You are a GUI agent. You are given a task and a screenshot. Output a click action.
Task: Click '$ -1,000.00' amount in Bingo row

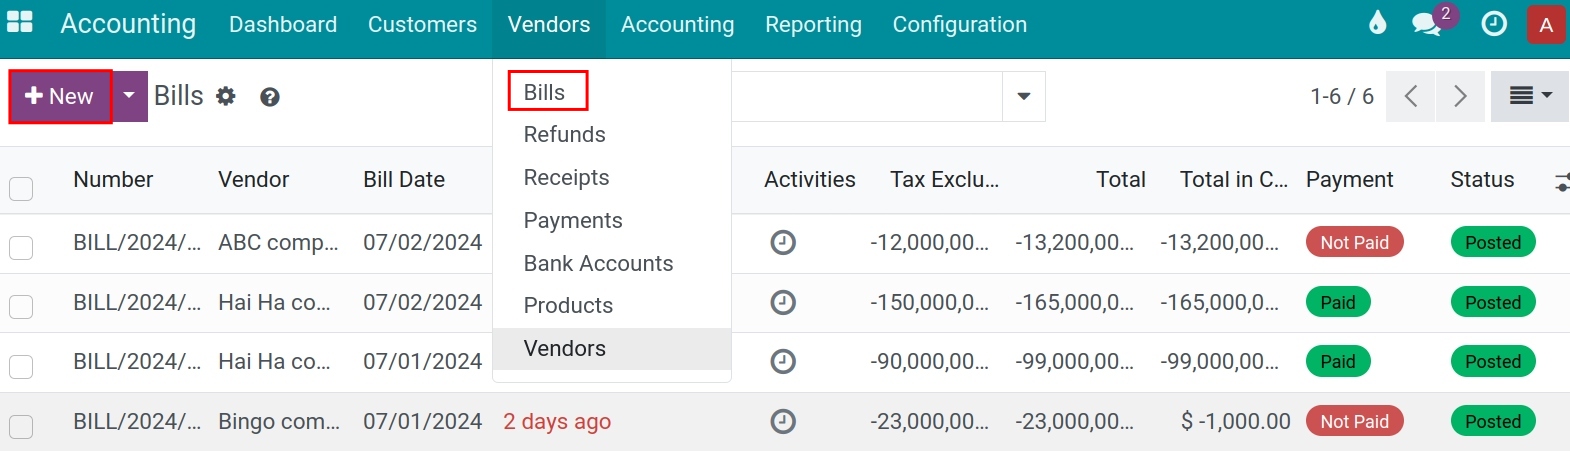[1235, 421]
